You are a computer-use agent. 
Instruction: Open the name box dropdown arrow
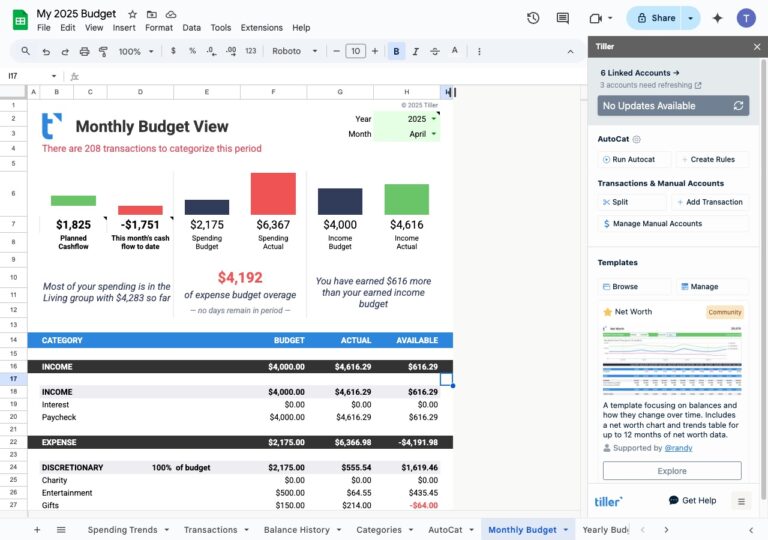coord(54,76)
